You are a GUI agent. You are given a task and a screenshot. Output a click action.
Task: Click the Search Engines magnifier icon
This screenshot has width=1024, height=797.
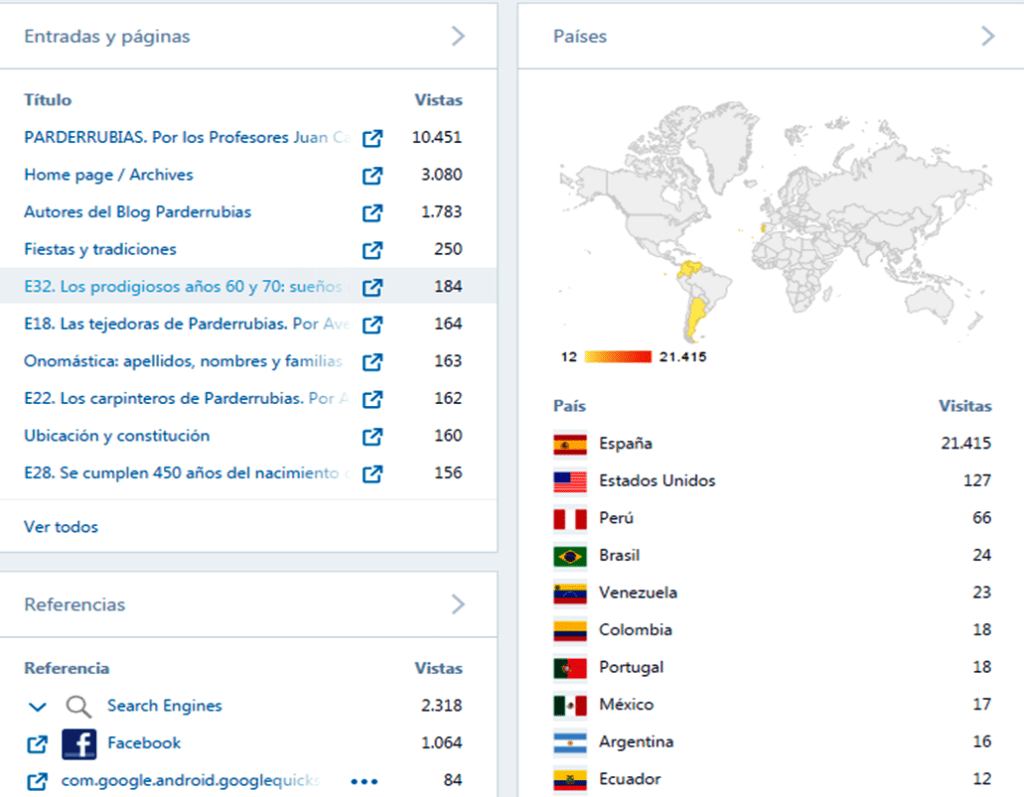(x=79, y=707)
